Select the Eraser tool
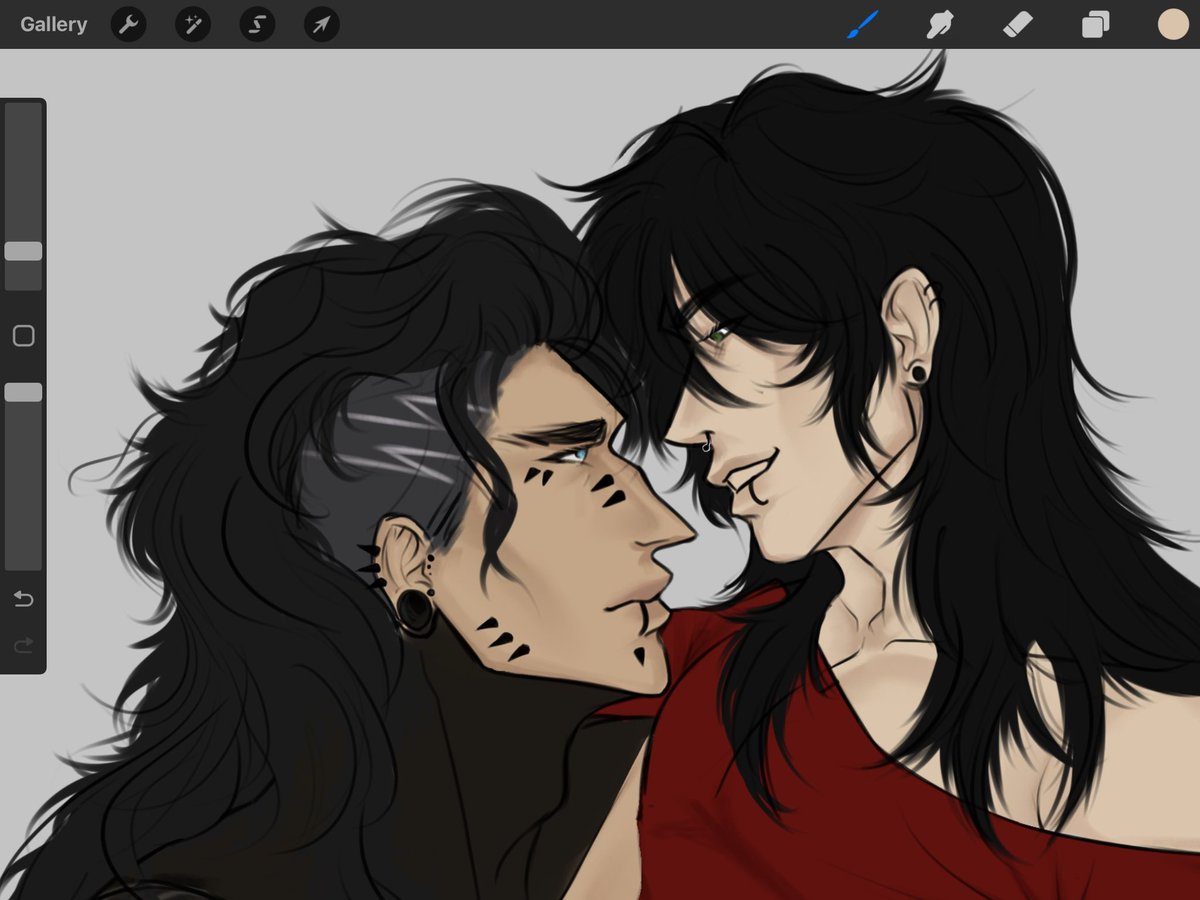This screenshot has height=900, width=1200. pos(1018,24)
